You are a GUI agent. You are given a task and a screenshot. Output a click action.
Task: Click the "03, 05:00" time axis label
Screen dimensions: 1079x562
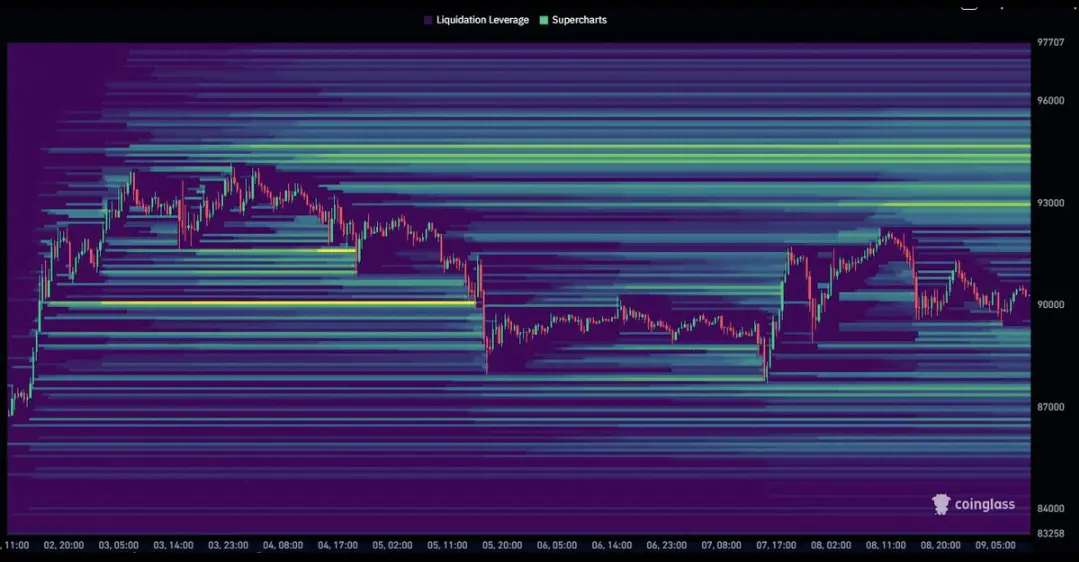(x=118, y=545)
